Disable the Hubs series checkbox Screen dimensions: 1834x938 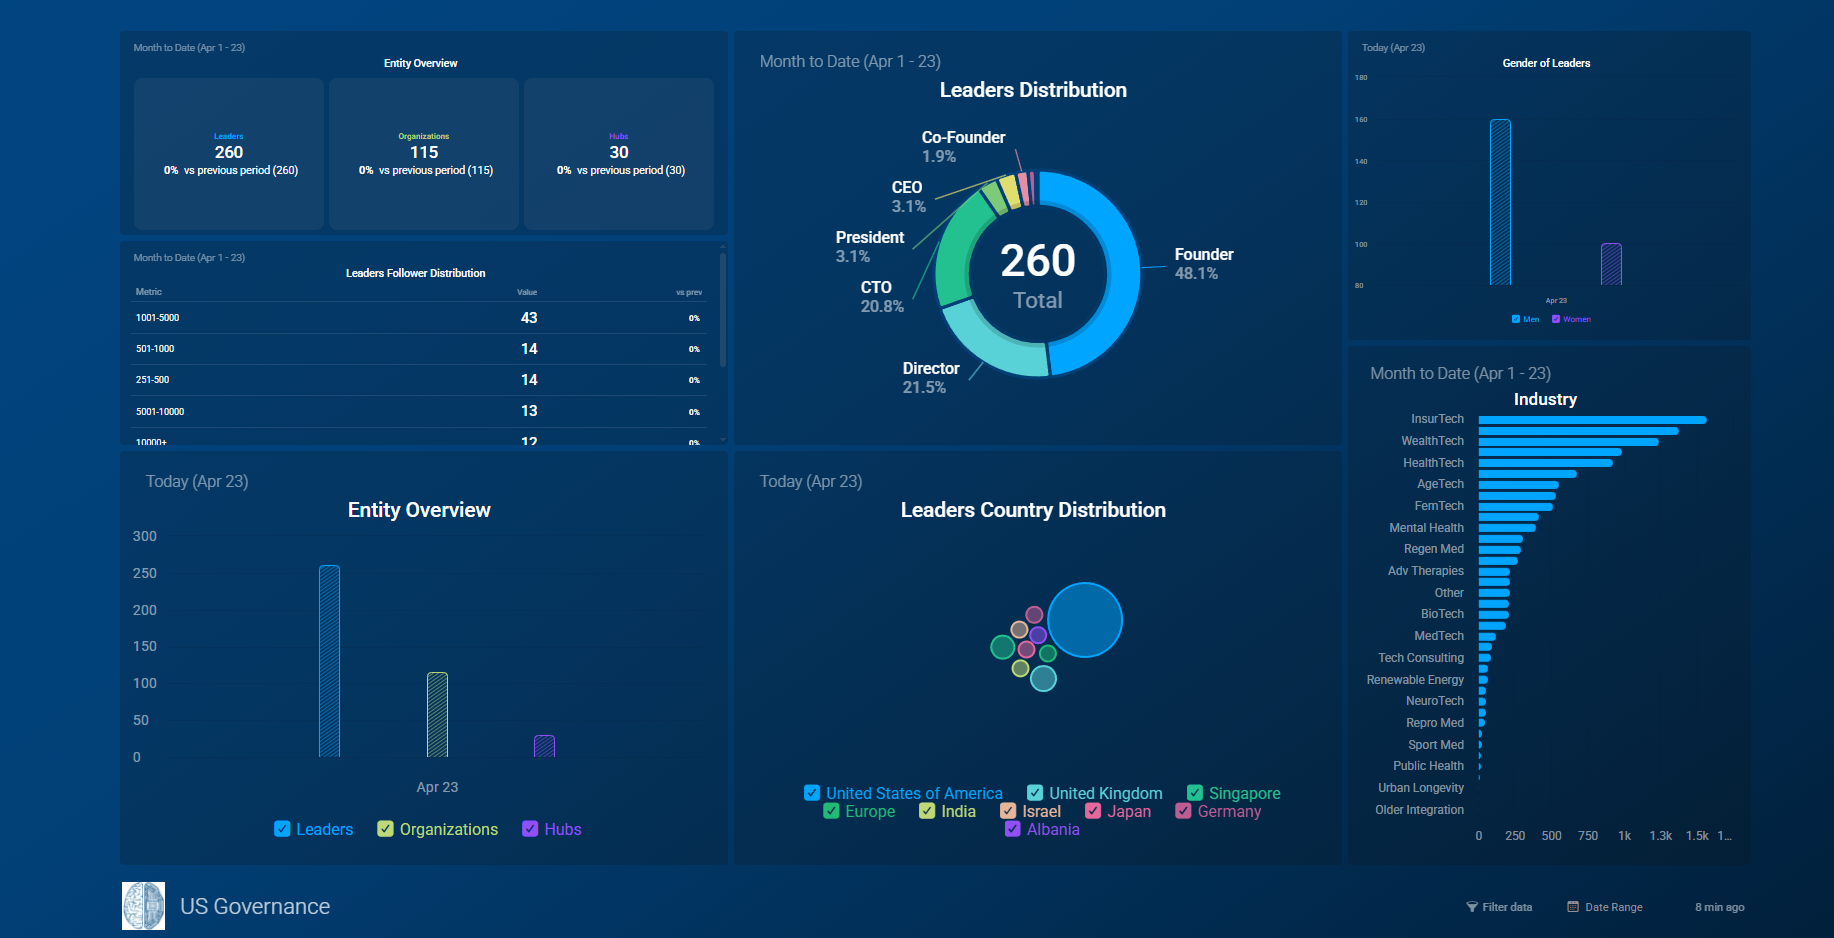coord(530,829)
